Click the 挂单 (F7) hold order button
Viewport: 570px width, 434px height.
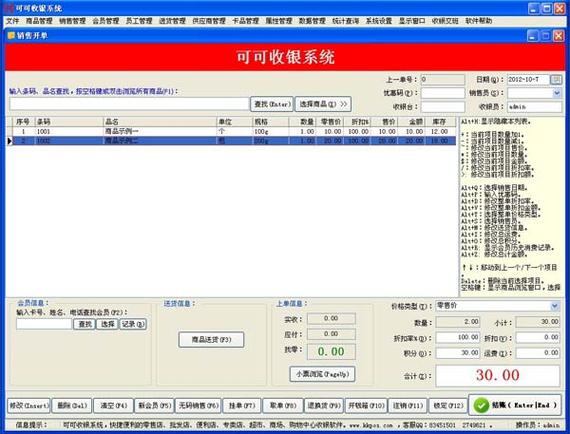pyautogui.click(x=242, y=406)
